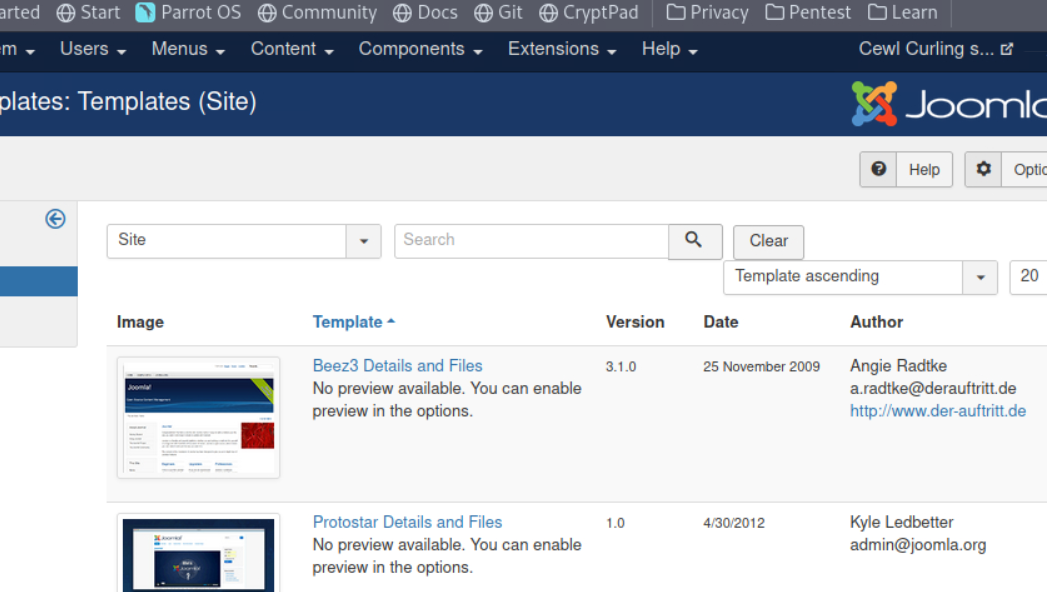1047x592 pixels.
Task: Open the Privacy bookmarks folder
Action: [707, 12]
